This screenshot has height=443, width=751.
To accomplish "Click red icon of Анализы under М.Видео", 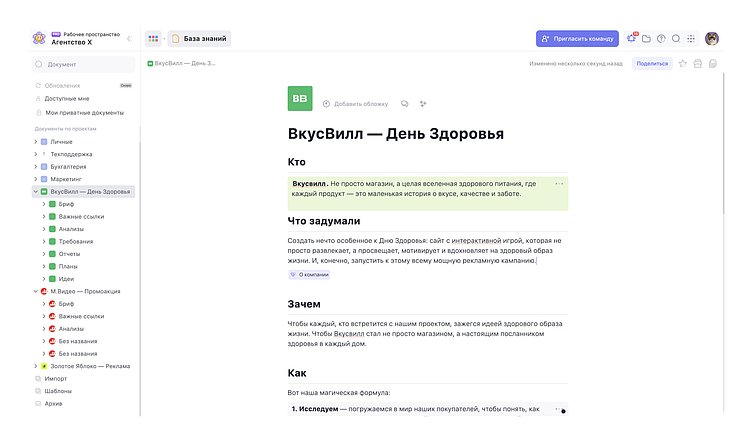I will (52, 329).
